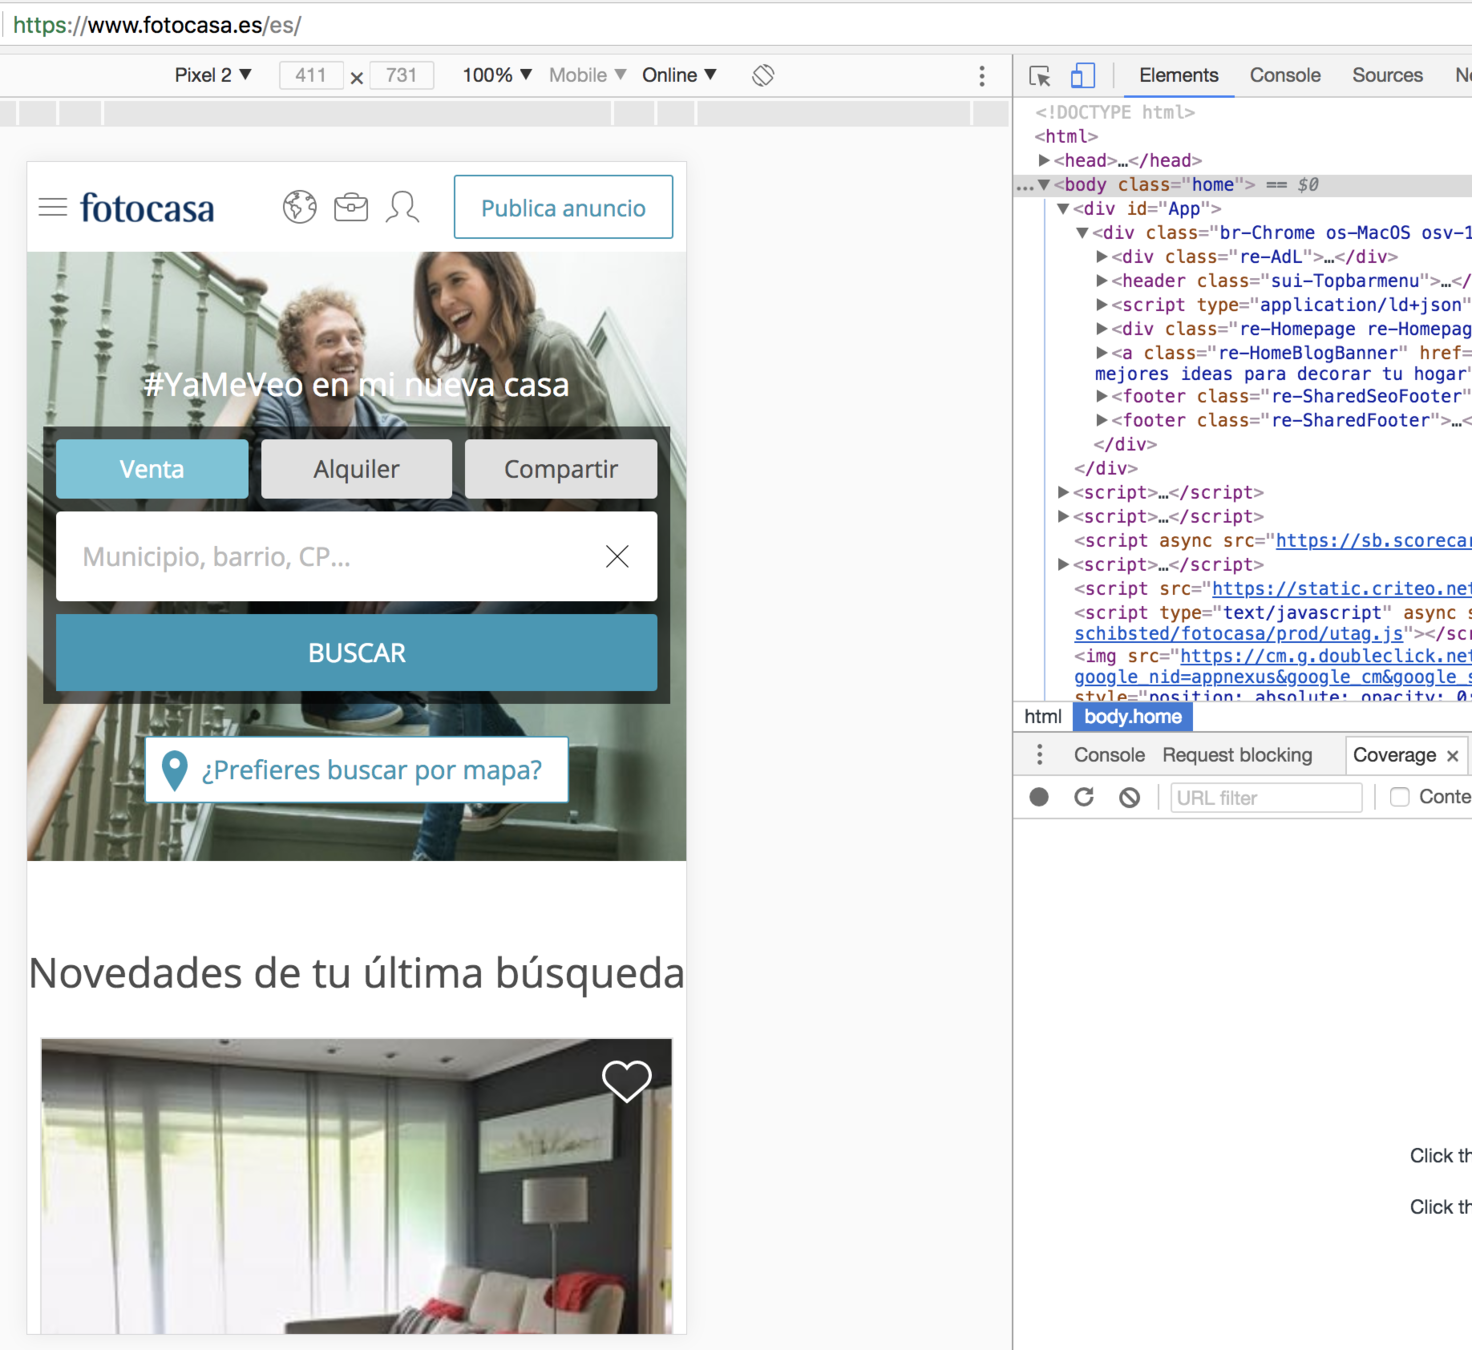Switch to the Elements tab
Screen dimensions: 1472x1350
pyautogui.click(x=1178, y=75)
